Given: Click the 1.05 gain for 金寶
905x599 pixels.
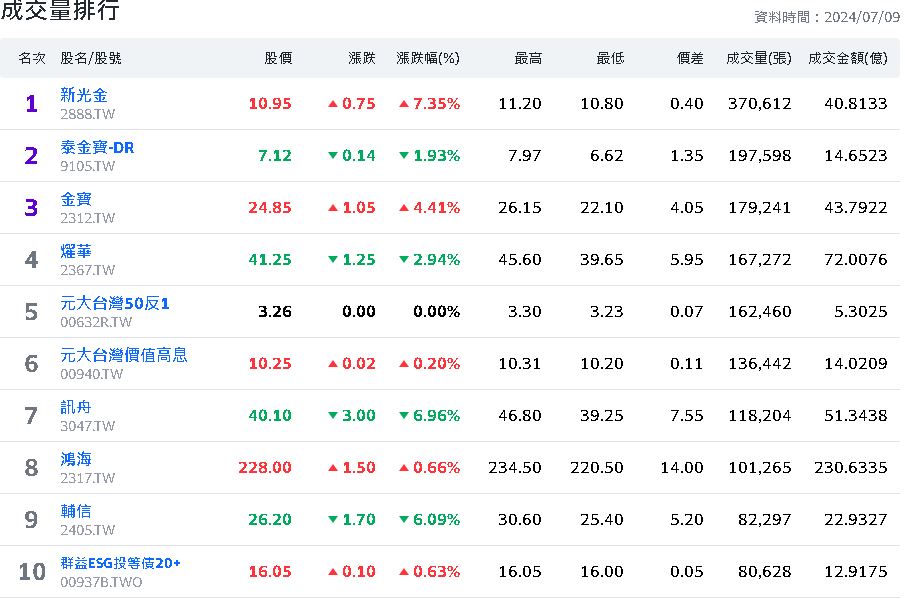Looking at the screenshot, I should (x=351, y=208).
